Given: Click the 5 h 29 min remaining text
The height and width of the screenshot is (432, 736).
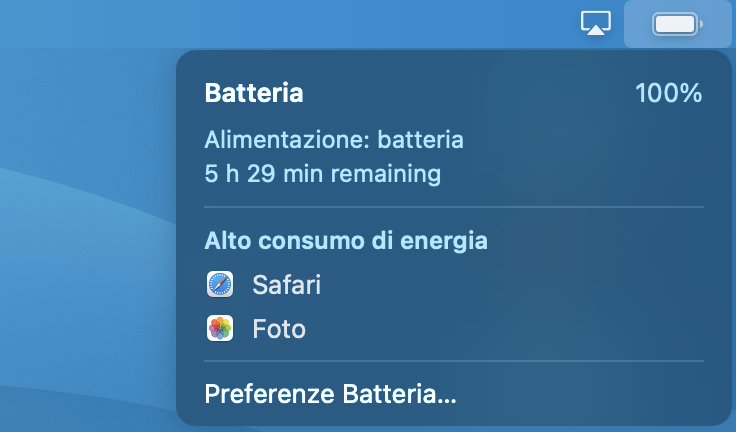Looking at the screenshot, I should point(322,174).
